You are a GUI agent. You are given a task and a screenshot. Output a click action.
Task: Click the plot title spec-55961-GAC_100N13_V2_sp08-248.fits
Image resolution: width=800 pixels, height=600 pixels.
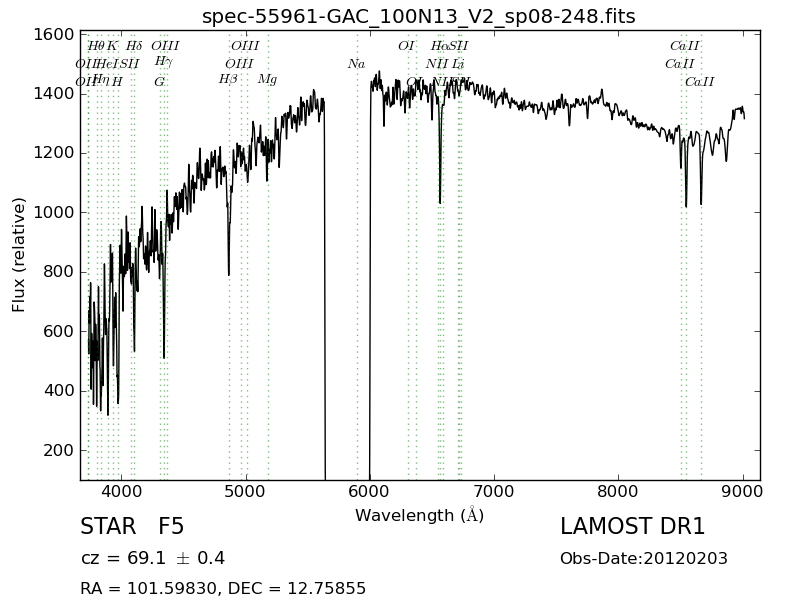[418, 16]
